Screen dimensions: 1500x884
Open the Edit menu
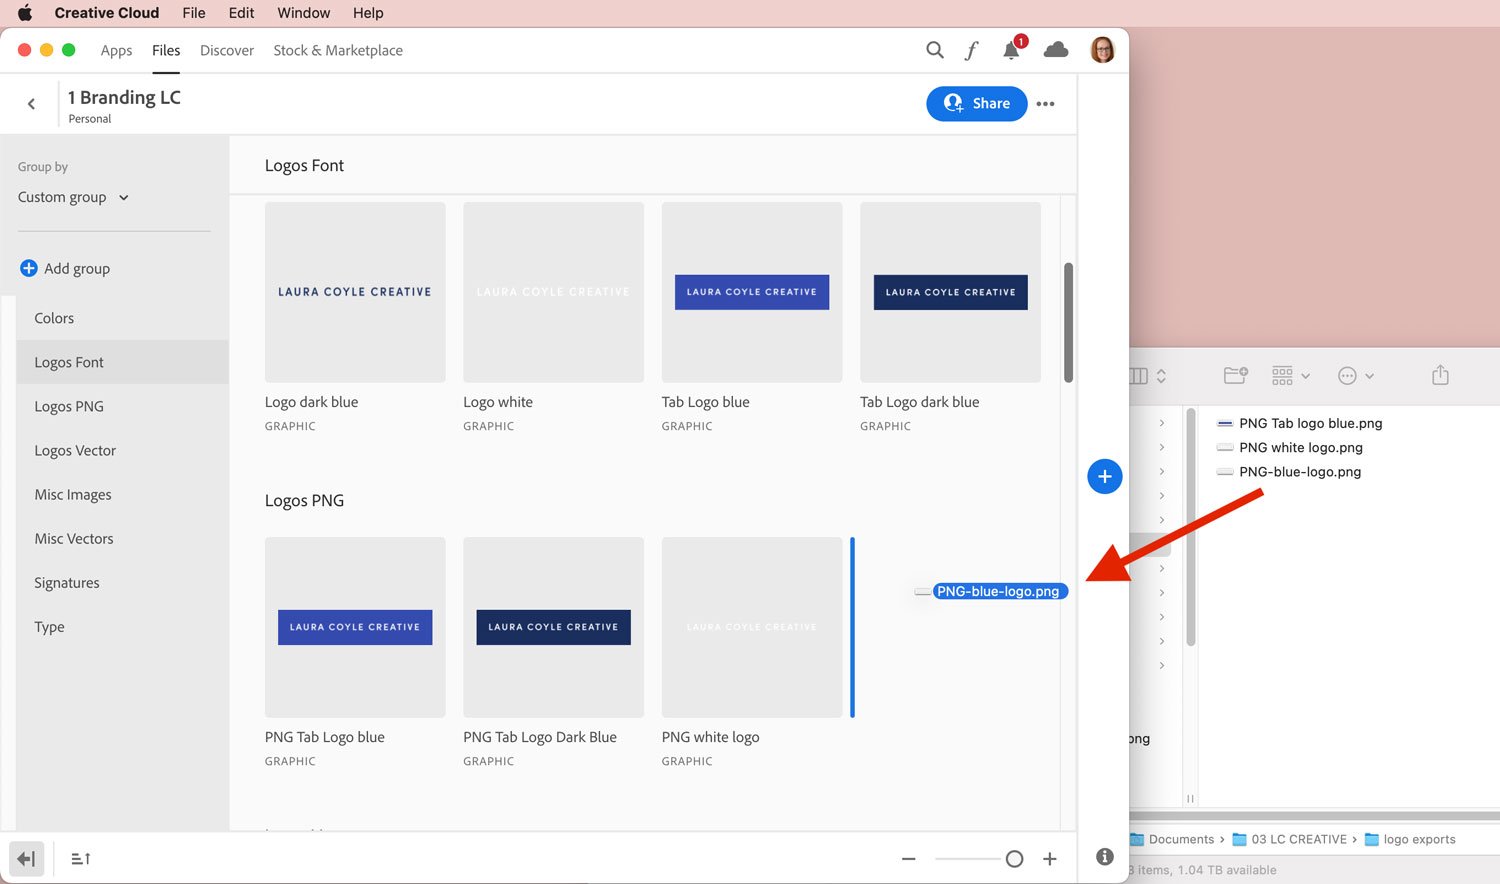pyautogui.click(x=241, y=13)
